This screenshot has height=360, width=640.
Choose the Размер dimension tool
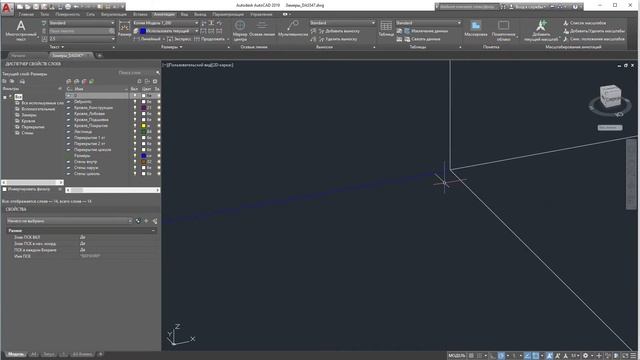pos(124,29)
